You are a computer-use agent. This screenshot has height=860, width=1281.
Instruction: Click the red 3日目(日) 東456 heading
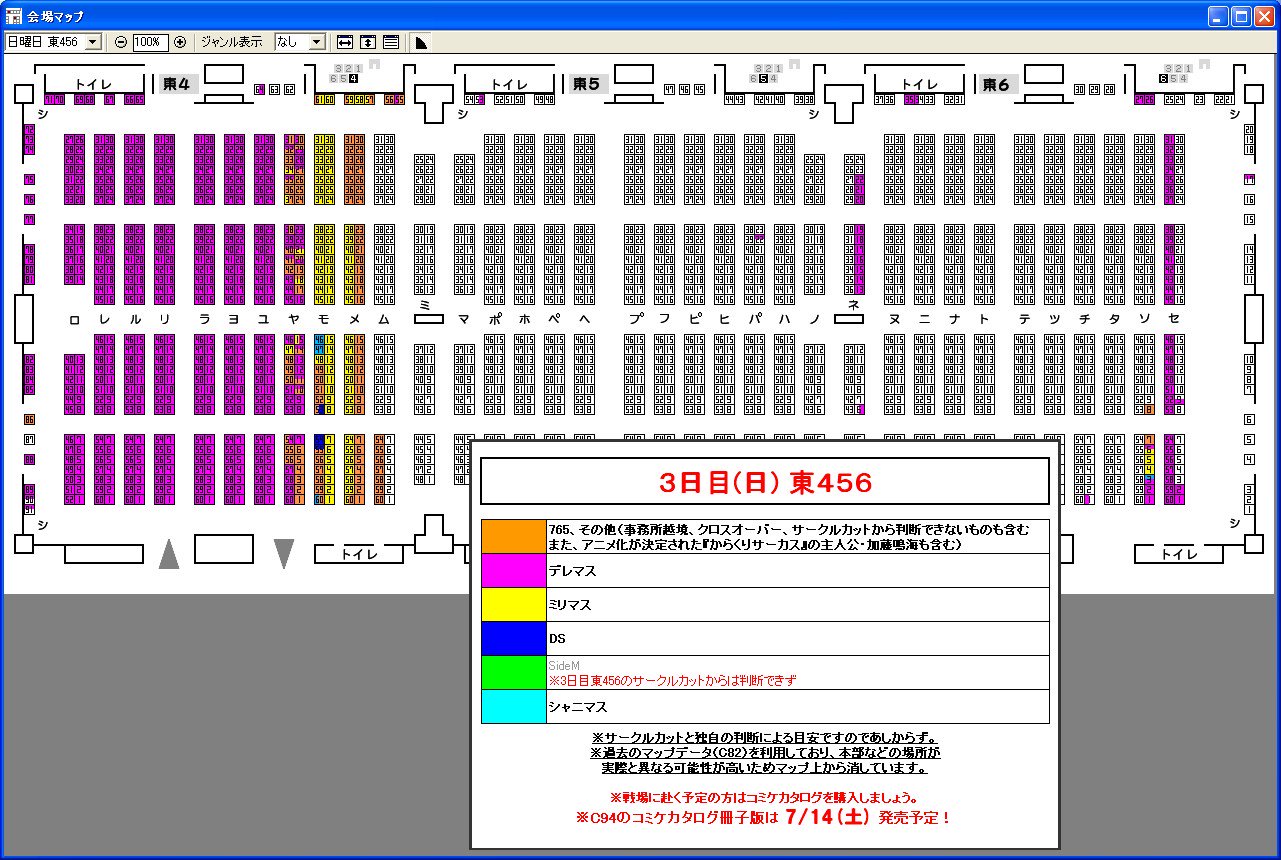click(765, 482)
